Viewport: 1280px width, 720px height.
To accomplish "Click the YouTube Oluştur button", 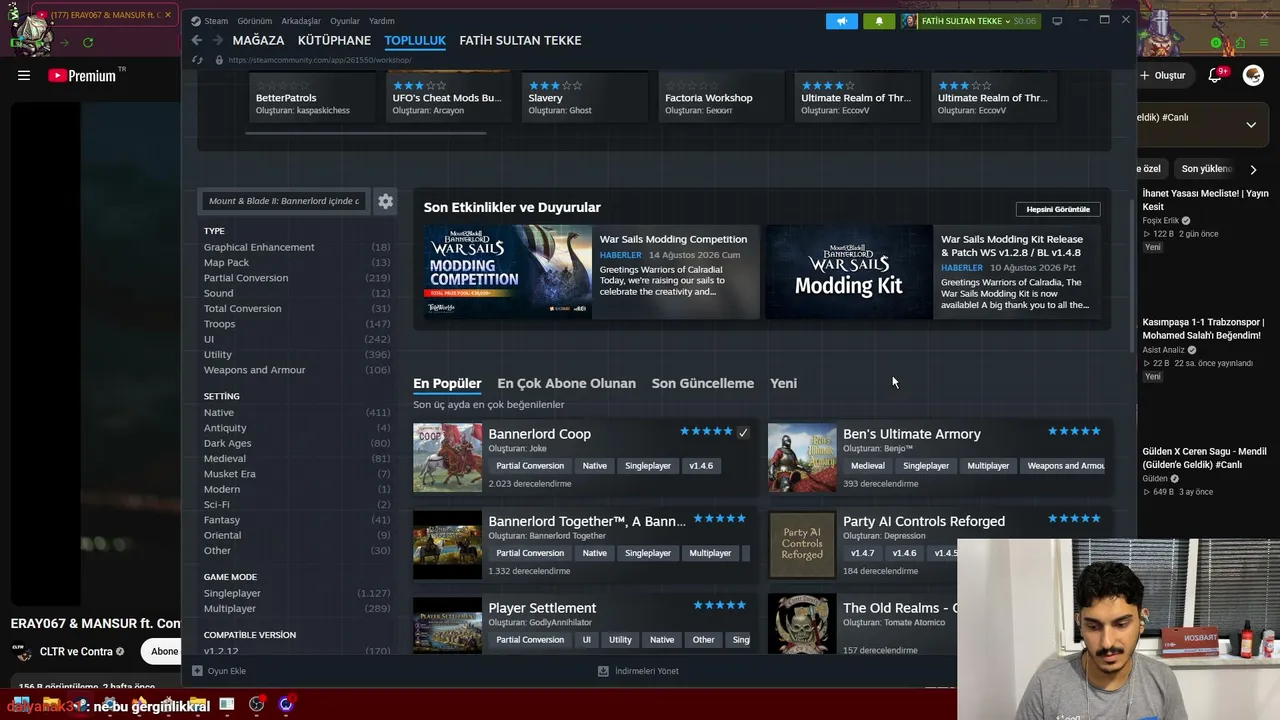I will pos(1164,75).
